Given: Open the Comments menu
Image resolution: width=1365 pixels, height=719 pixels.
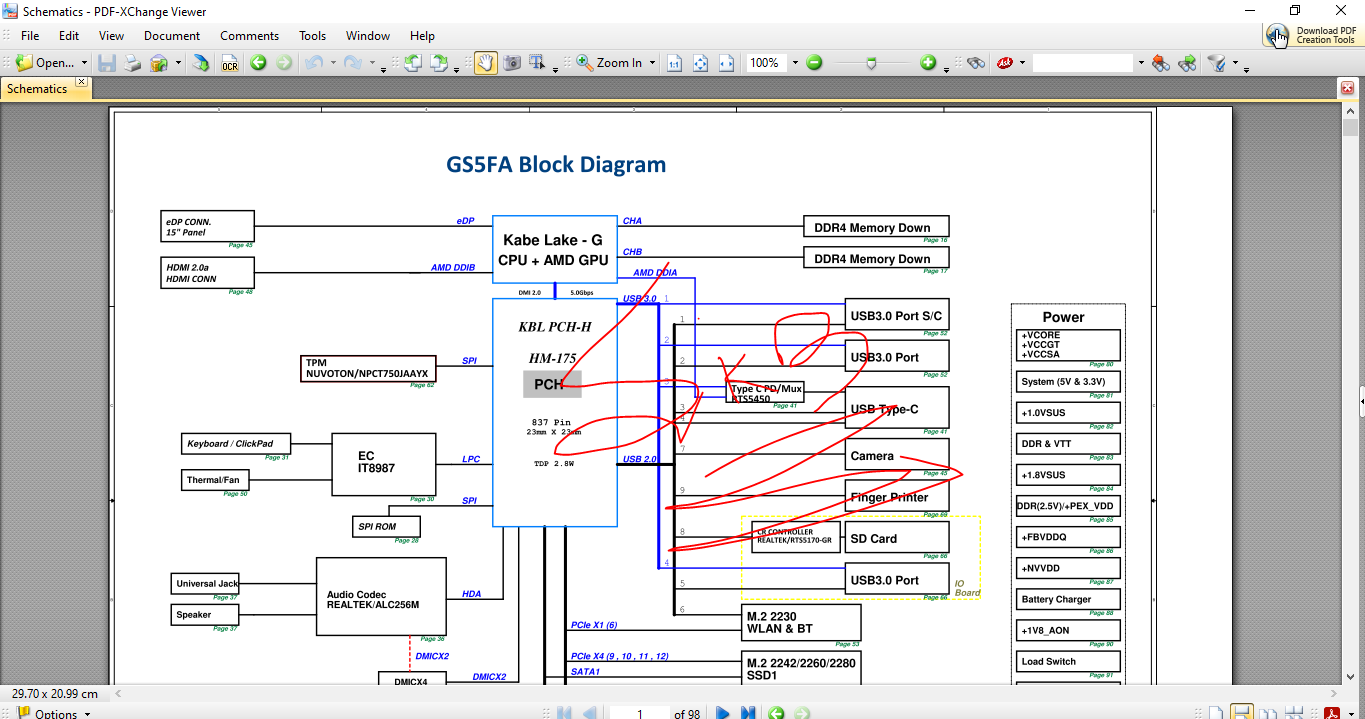Looking at the screenshot, I should click(x=250, y=35).
